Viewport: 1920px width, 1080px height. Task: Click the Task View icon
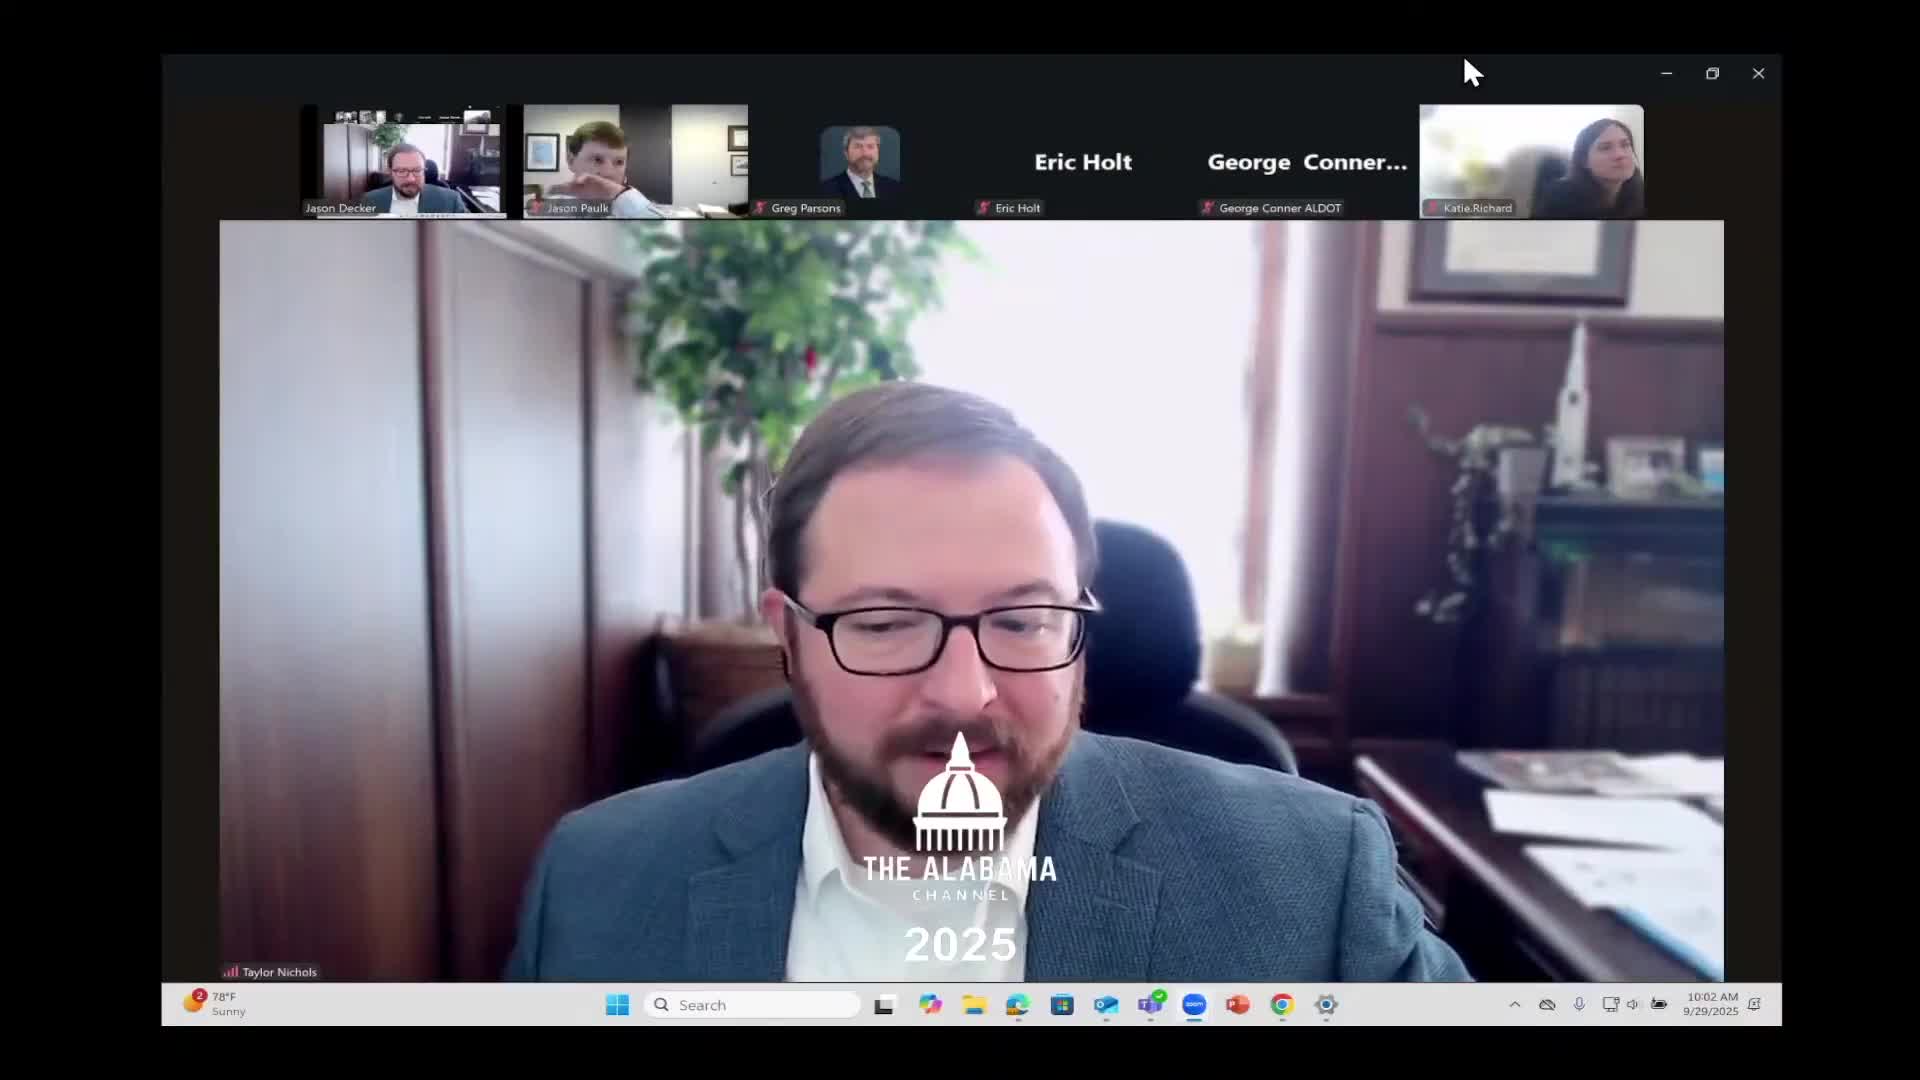[x=884, y=1005]
